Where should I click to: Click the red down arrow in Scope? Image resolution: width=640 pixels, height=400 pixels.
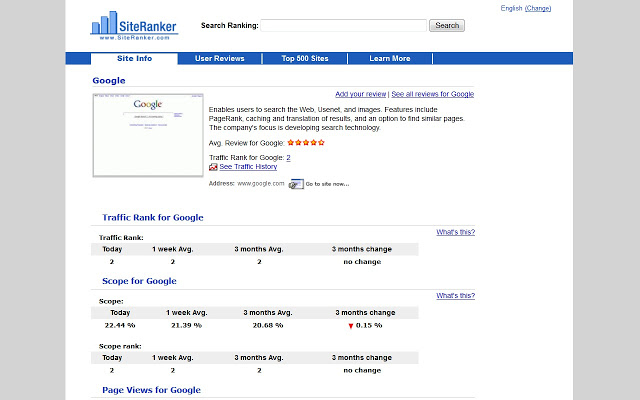(x=350, y=326)
